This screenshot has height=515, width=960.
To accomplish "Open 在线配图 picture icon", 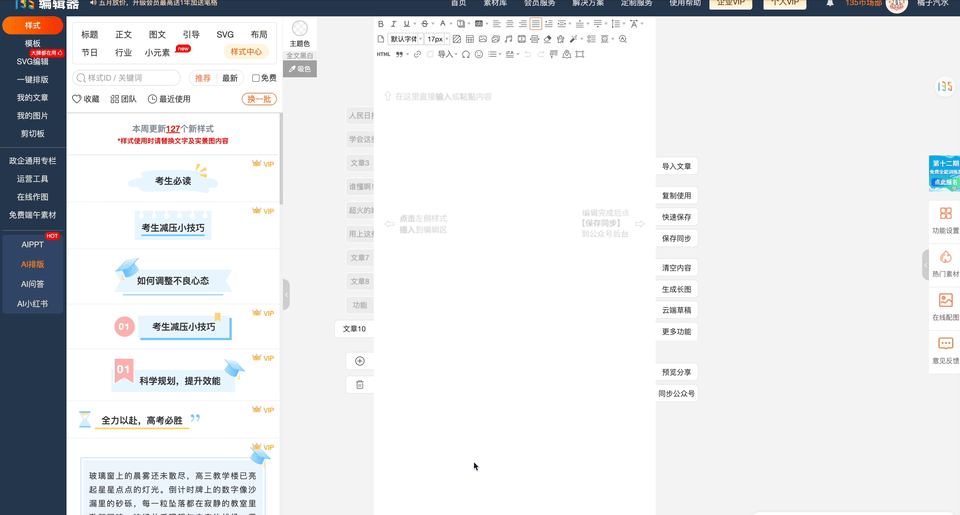I will pyautogui.click(x=945, y=307).
